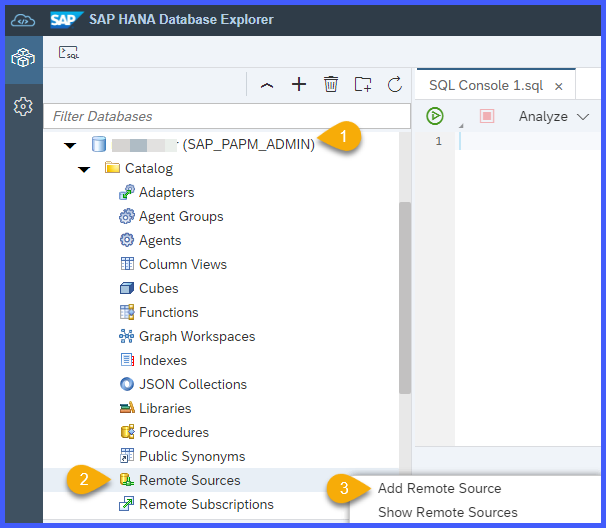Image resolution: width=606 pixels, height=528 pixels.
Task: Click the Column Views icon
Action: tap(127, 264)
